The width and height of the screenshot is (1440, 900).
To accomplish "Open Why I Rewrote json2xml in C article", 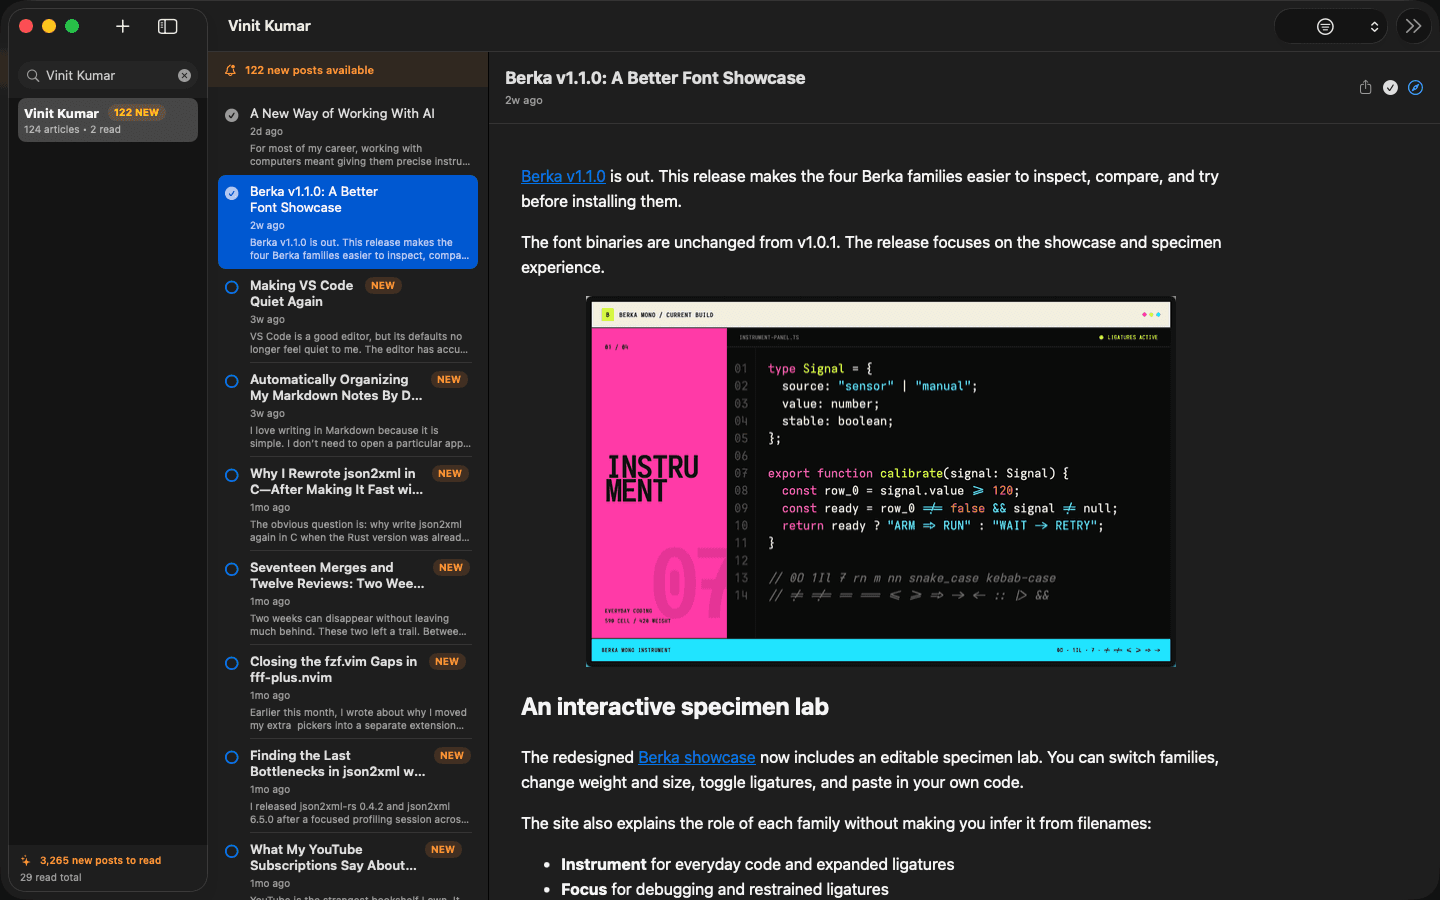I will click(348, 504).
